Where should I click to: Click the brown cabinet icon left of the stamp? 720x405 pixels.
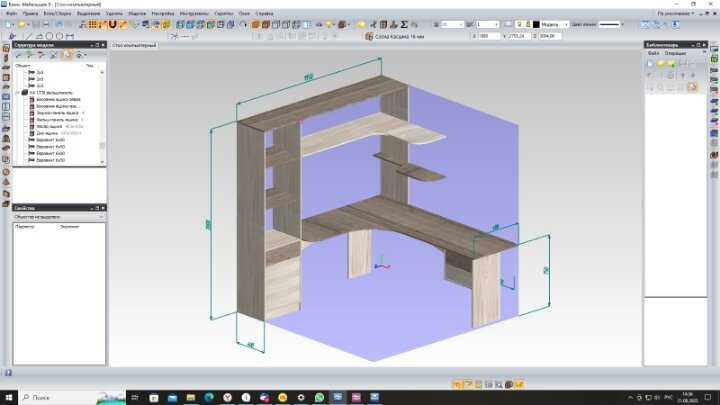(383, 24)
